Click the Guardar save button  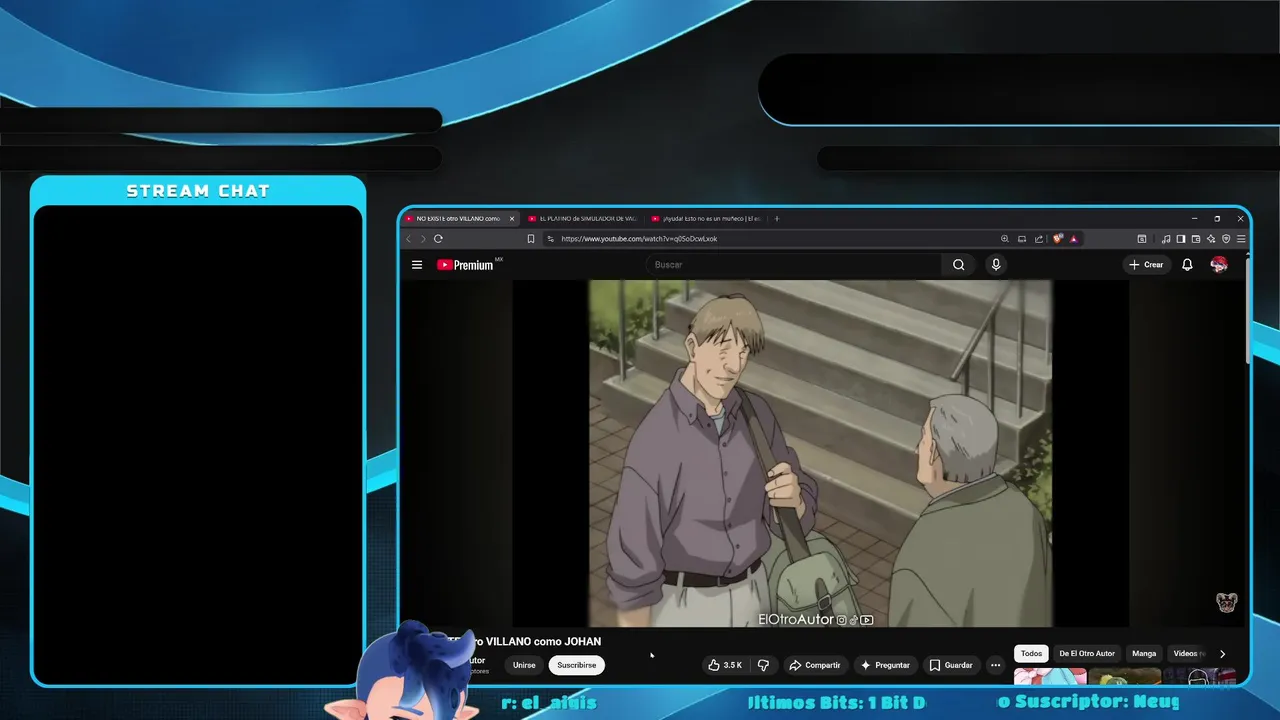(950, 665)
